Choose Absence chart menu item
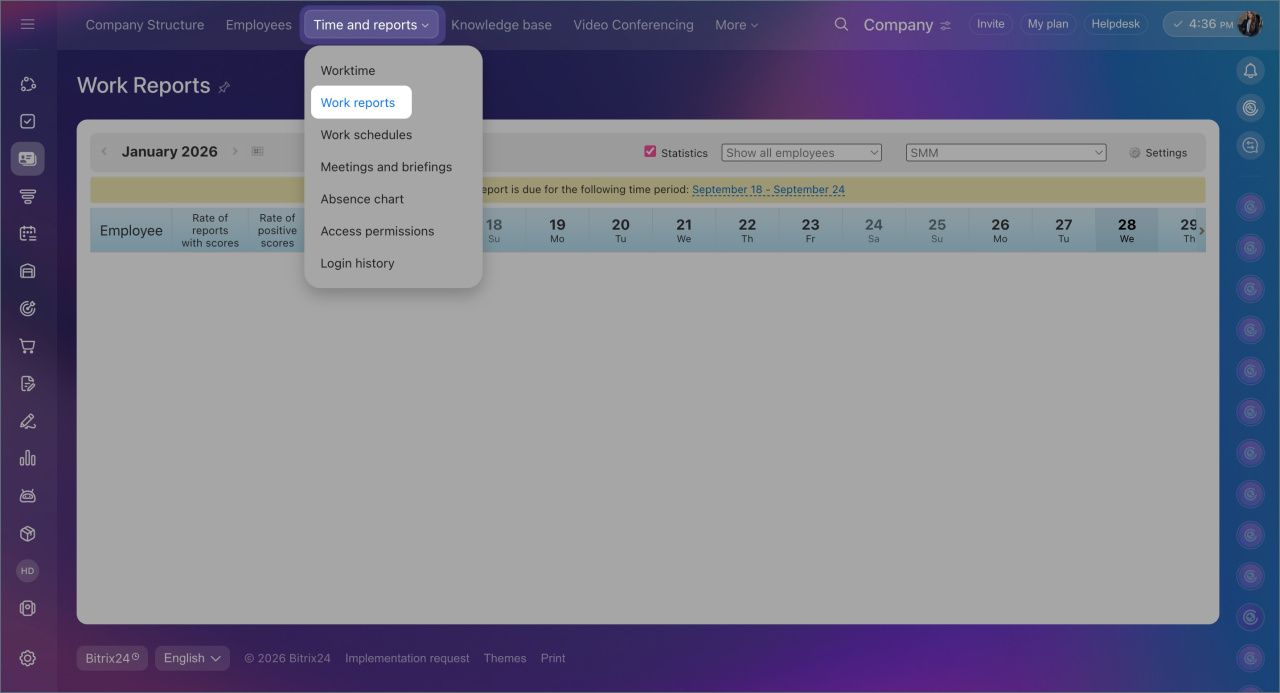The width and height of the screenshot is (1280, 693). click(362, 199)
